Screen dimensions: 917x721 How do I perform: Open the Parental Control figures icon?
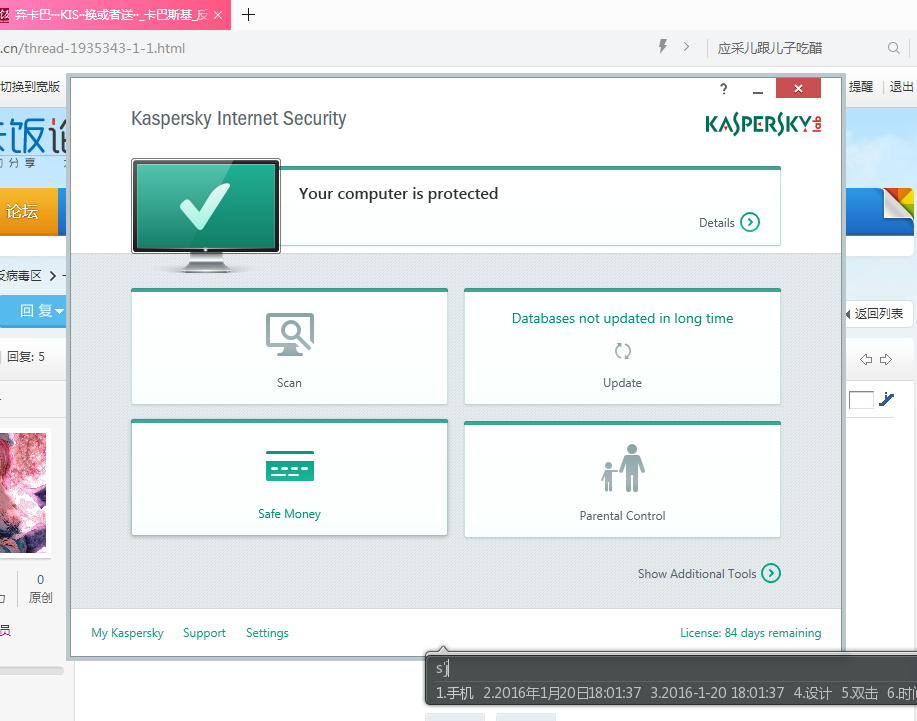623,468
